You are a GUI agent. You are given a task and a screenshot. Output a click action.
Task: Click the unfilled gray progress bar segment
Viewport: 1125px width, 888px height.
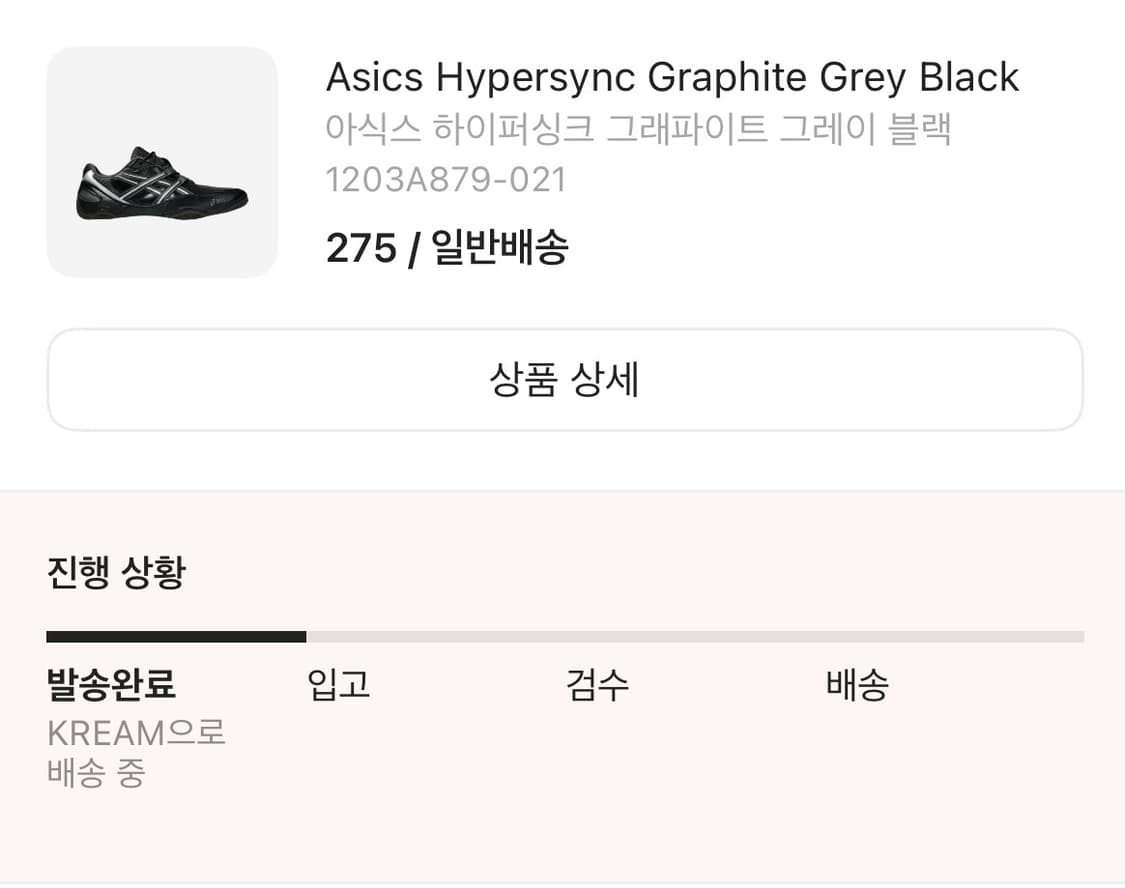coord(700,635)
